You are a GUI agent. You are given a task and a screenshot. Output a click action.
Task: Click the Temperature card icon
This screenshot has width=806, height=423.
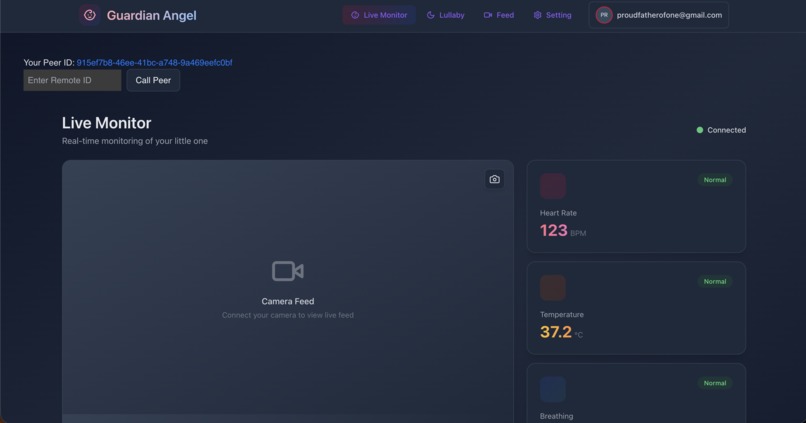coord(553,287)
